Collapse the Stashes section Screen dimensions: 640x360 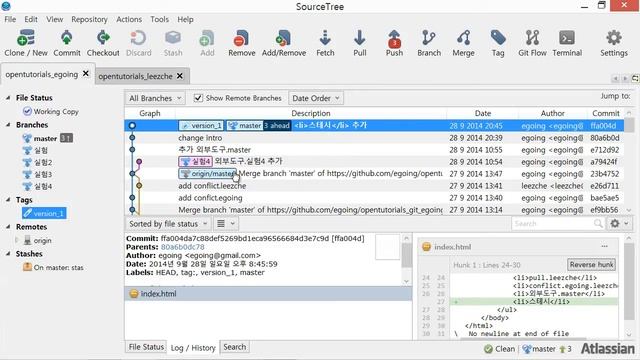coord(8,253)
